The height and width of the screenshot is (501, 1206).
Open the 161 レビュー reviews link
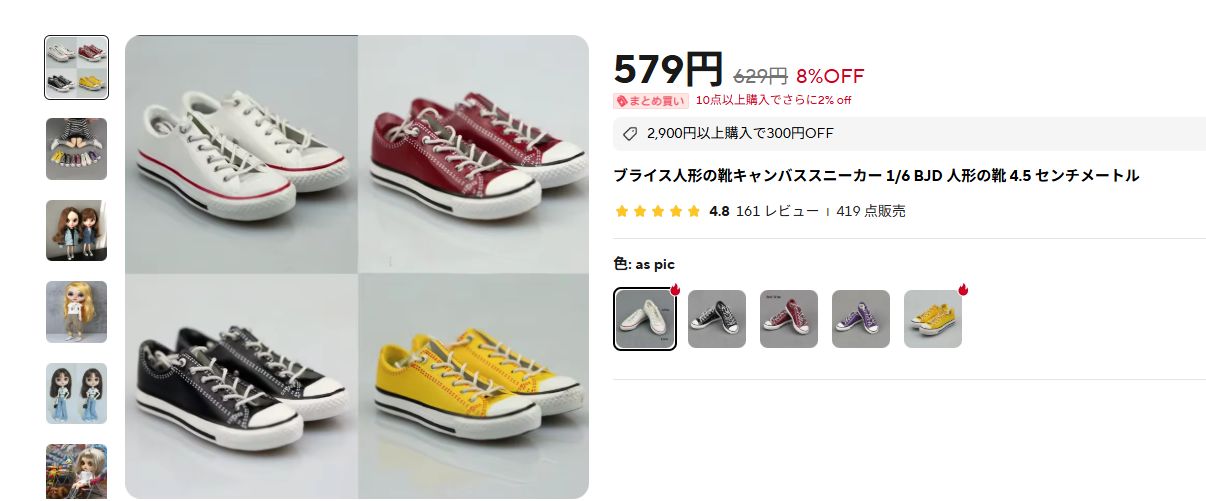[777, 211]
